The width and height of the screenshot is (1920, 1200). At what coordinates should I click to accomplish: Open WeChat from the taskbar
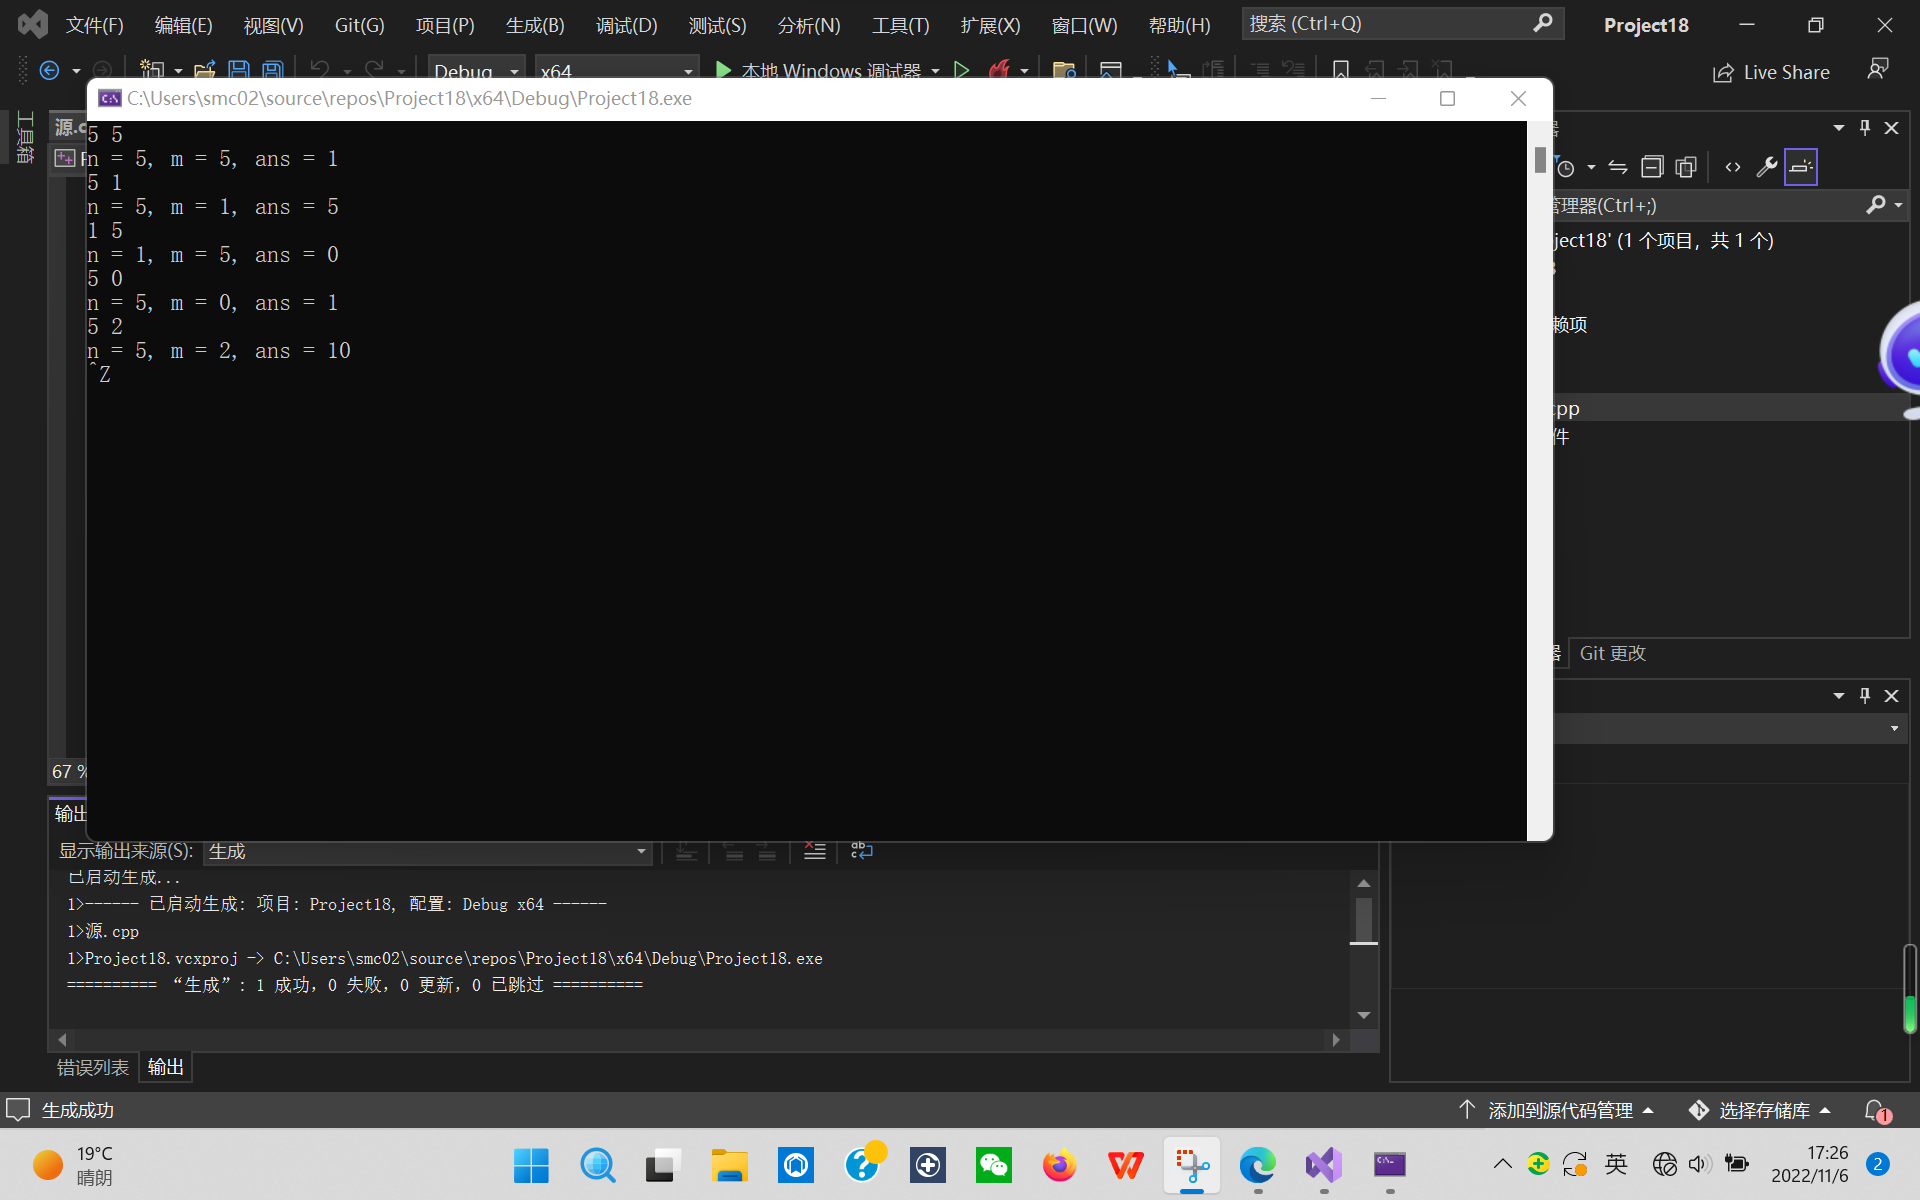pos(993,1165)
